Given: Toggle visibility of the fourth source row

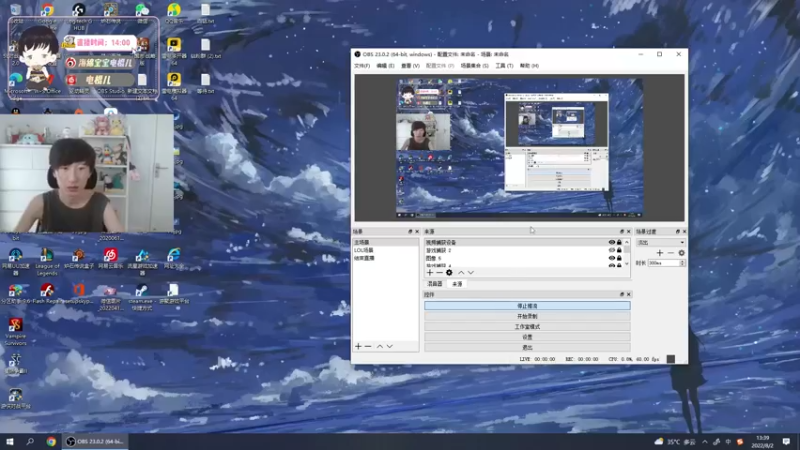Looking at the screenshot, I should [x=612, y=265].
